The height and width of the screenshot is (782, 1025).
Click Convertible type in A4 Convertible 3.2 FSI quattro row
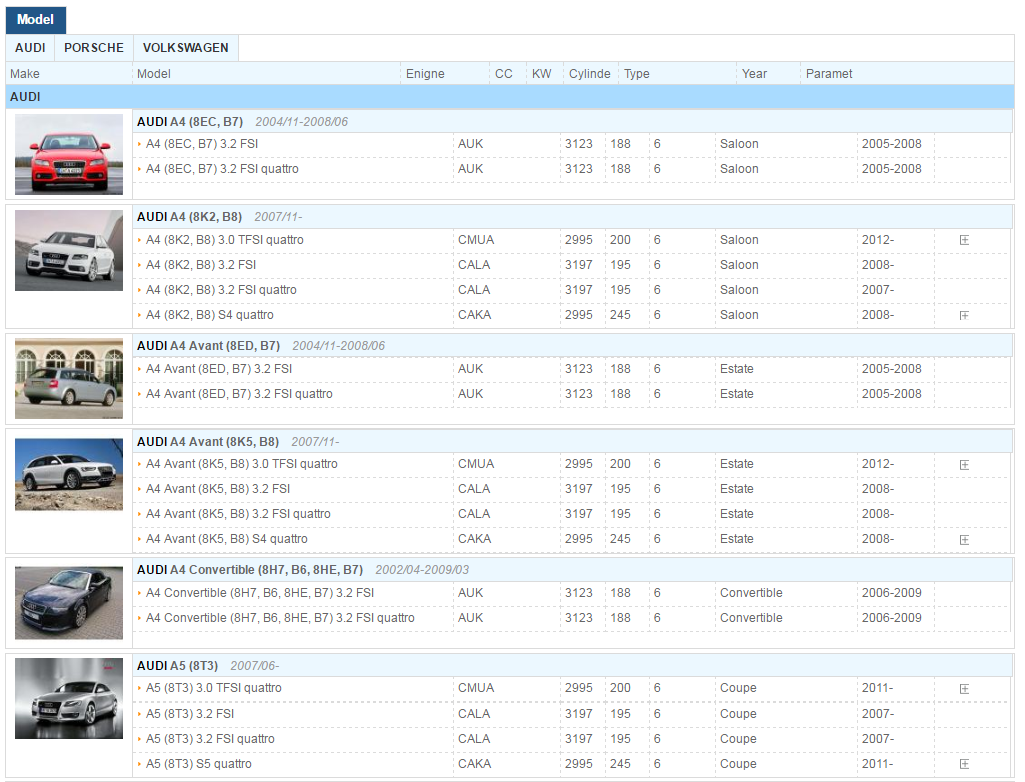[751, 618]
